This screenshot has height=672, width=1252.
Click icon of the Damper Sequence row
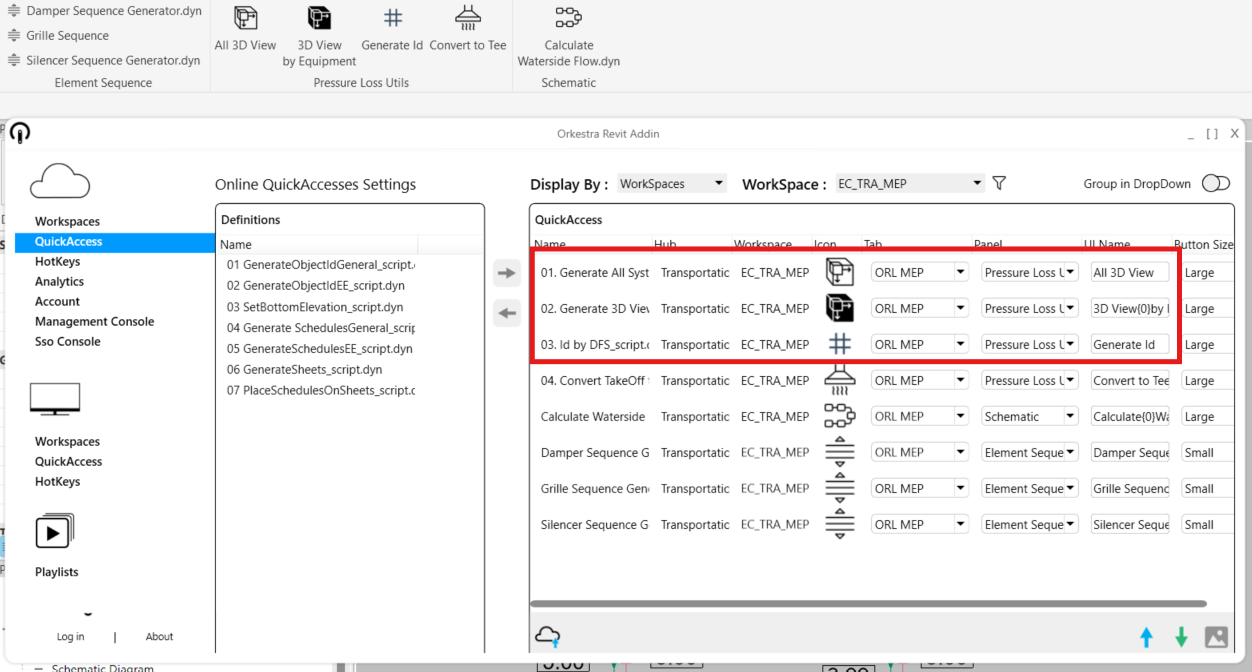coord(839,452)
